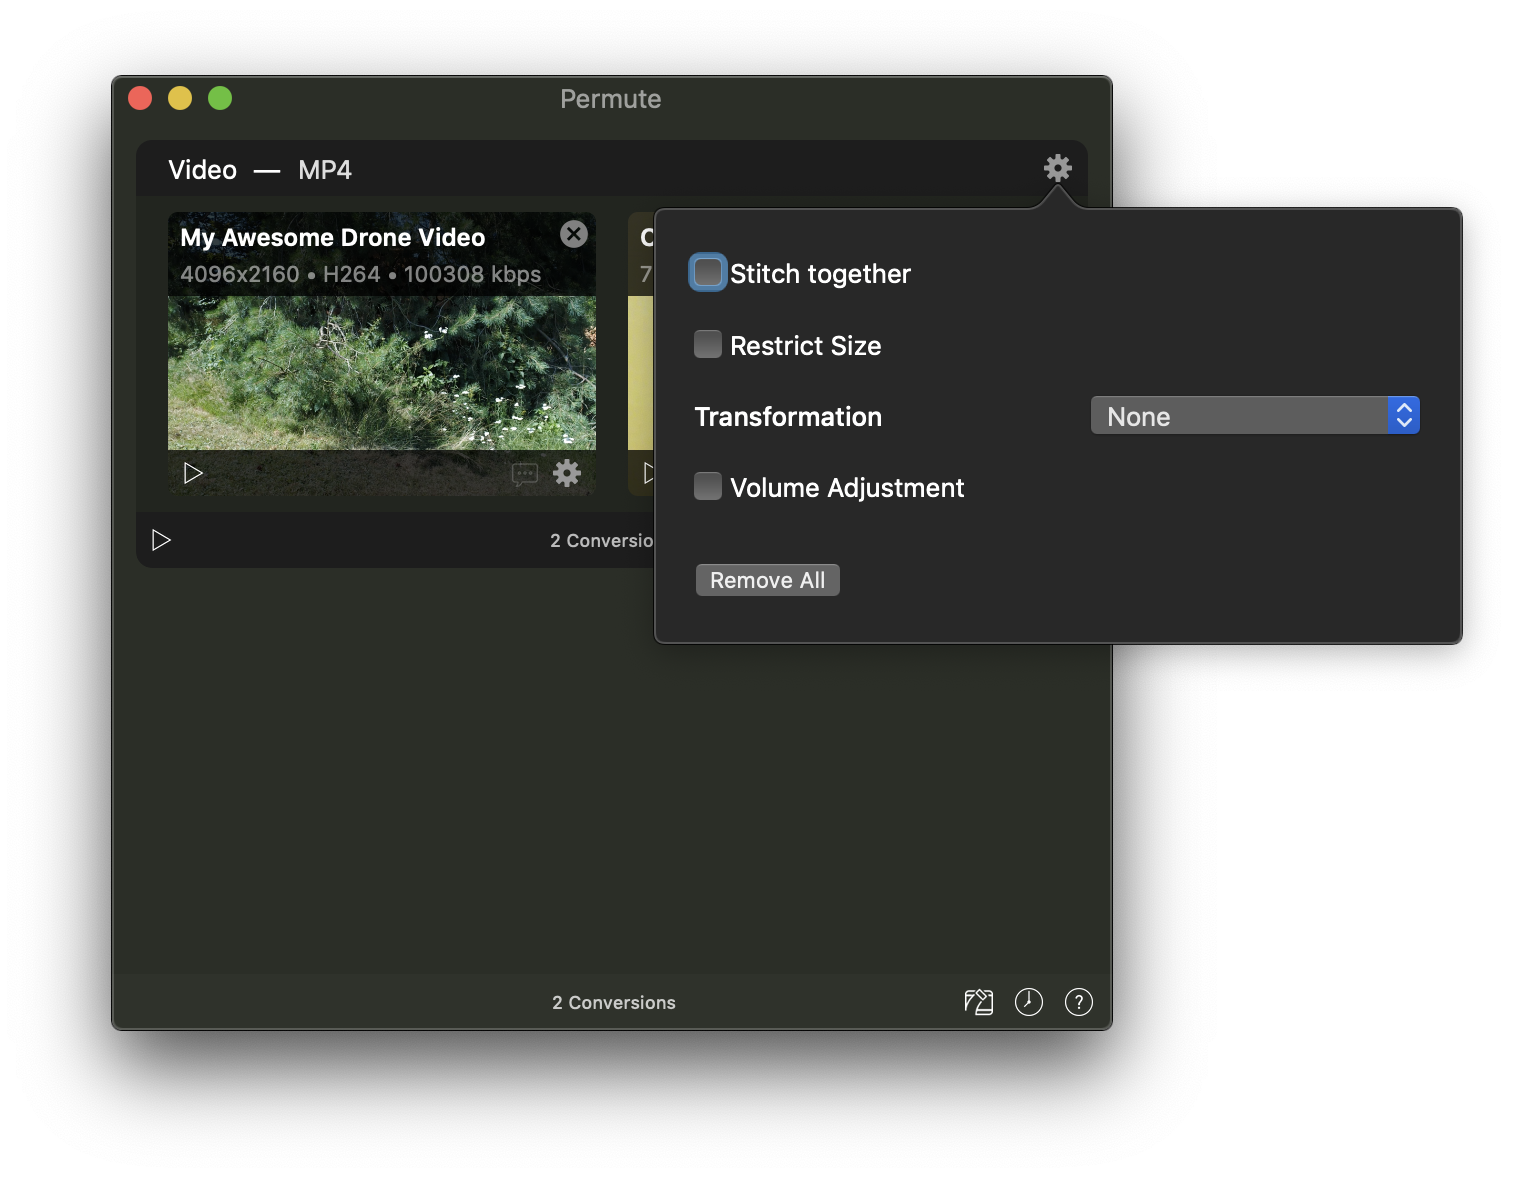1534x1178 pixels.
Task: Select the My Awesome Drone Video thumbnail
Action: (382, 373)
